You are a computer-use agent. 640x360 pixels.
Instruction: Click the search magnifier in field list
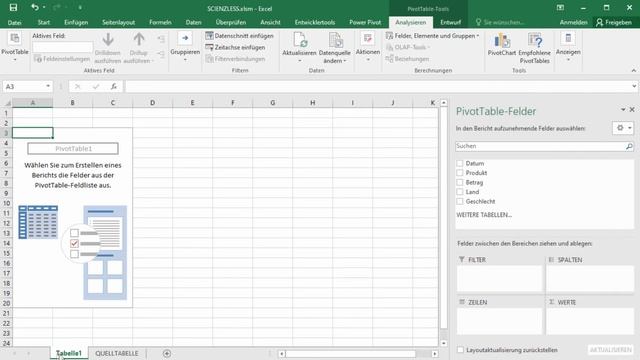[629, 146]
